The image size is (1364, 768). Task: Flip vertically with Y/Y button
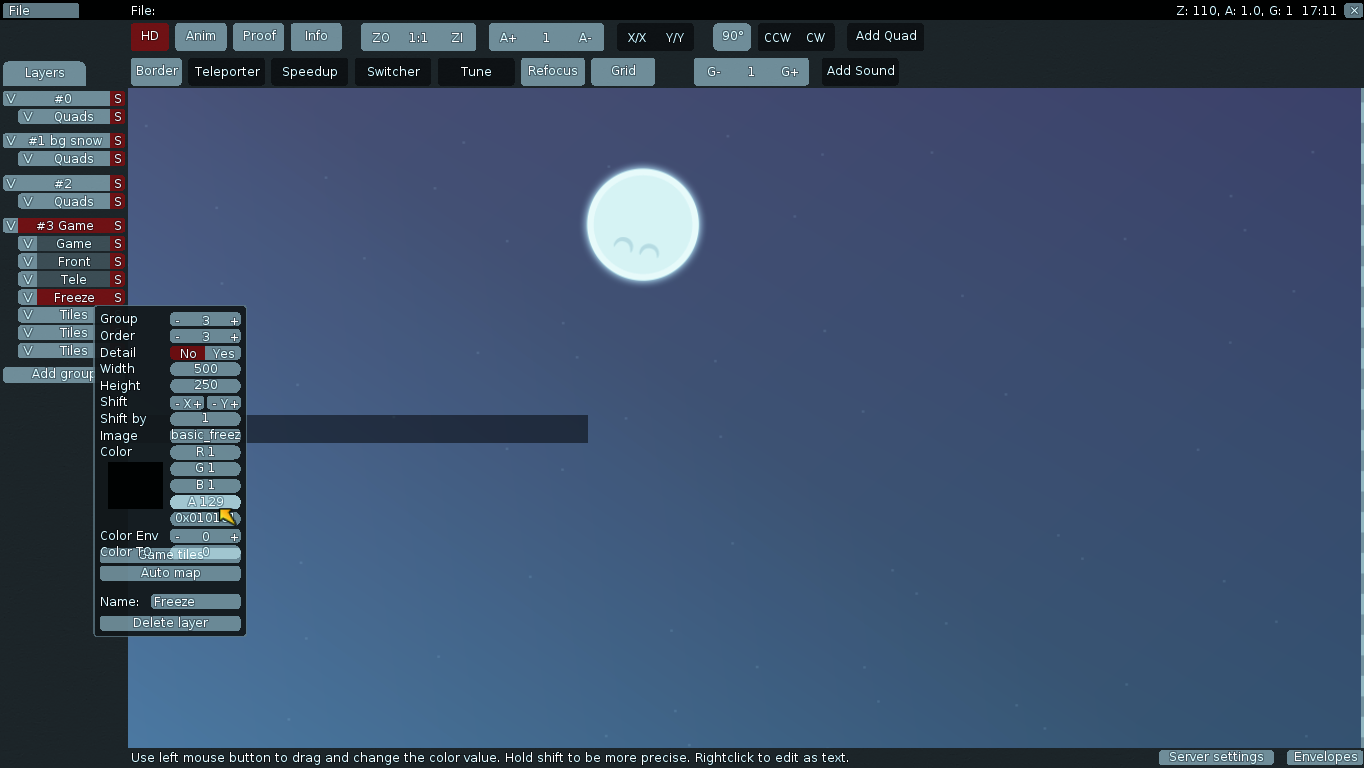pyautogui.click(x=675, y=38)
